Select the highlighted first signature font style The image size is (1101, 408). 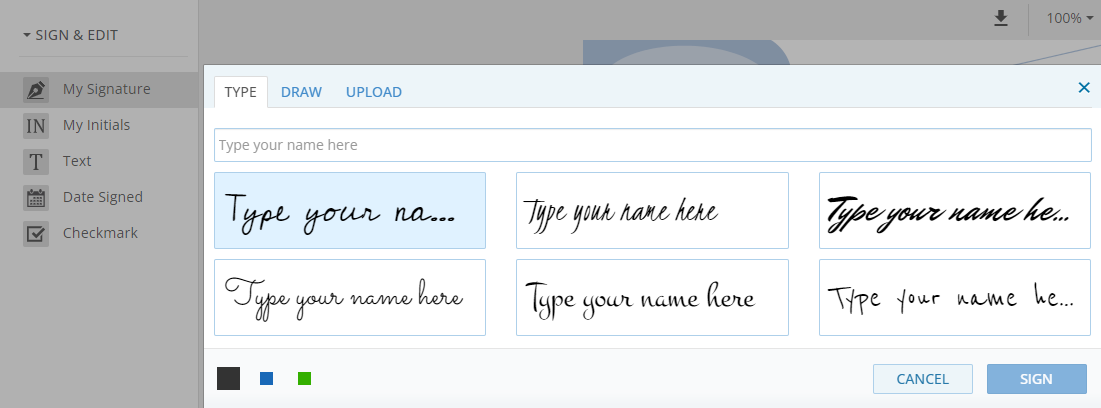pyautogui.click(x=350, y=210)
